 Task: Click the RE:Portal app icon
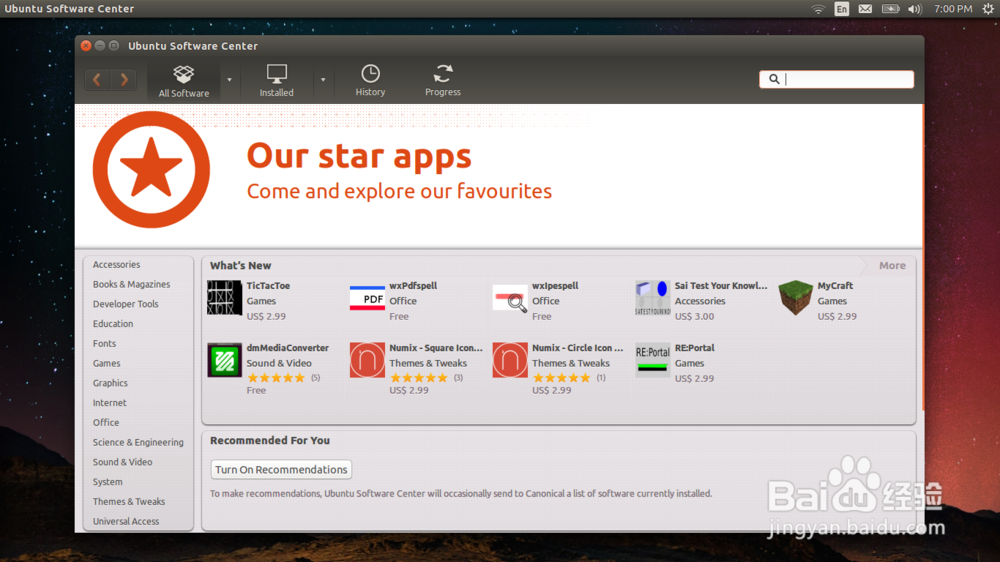pyautogui.click(x=652, y=360)
